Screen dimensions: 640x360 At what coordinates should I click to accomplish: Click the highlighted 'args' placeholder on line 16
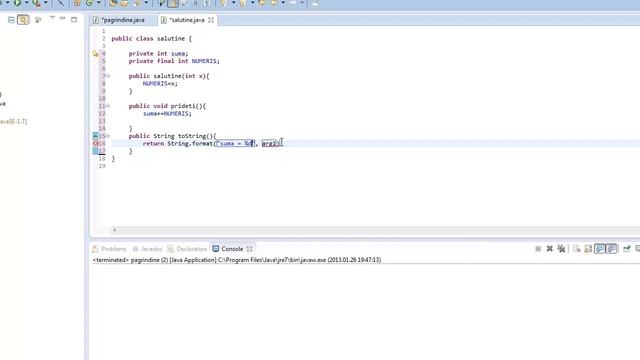pyautogui.click(x=269, y=143)
